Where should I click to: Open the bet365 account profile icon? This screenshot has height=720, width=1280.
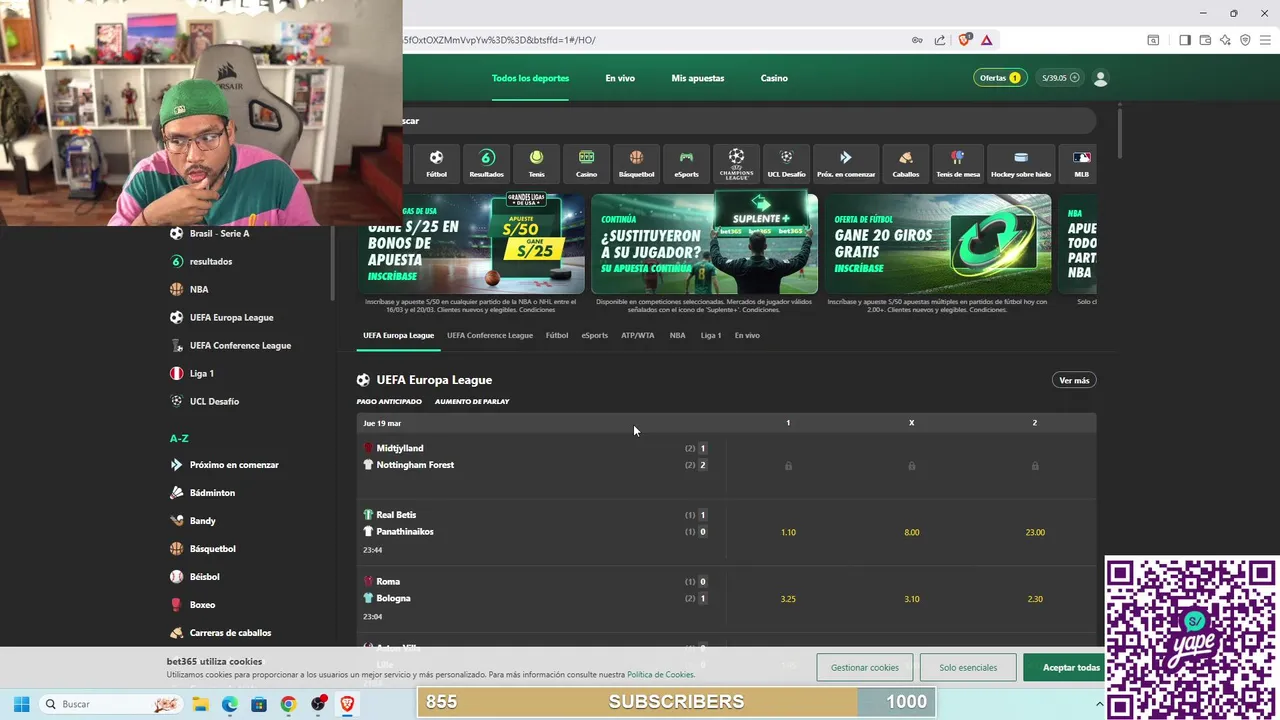[1101, 78]
